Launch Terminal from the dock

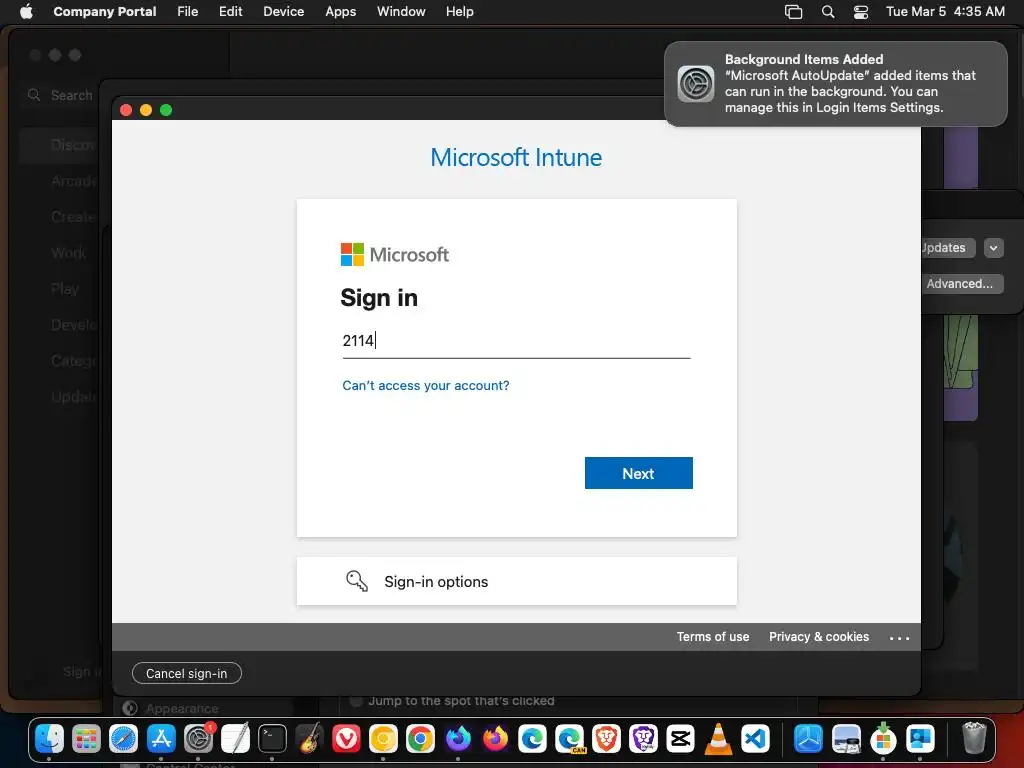[272, 739]
